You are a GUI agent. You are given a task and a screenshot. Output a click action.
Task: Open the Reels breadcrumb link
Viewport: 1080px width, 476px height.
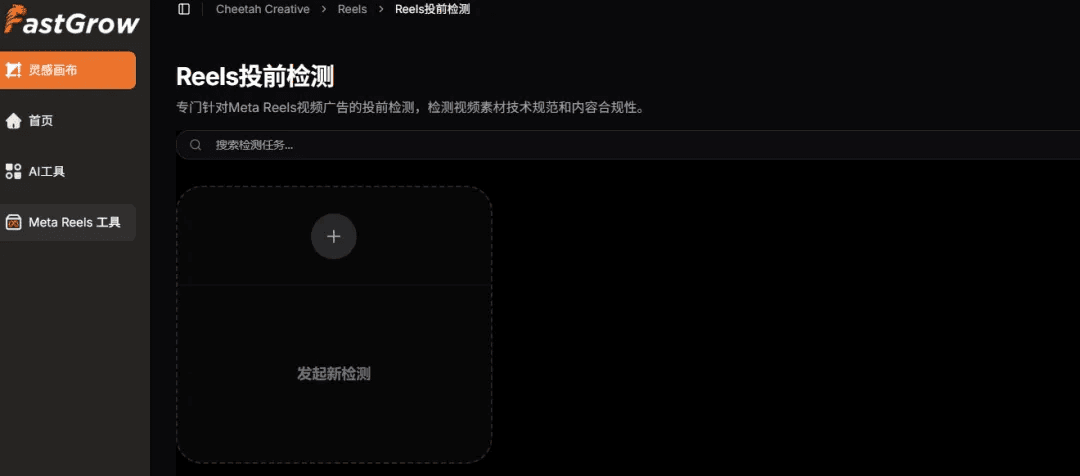352,9
